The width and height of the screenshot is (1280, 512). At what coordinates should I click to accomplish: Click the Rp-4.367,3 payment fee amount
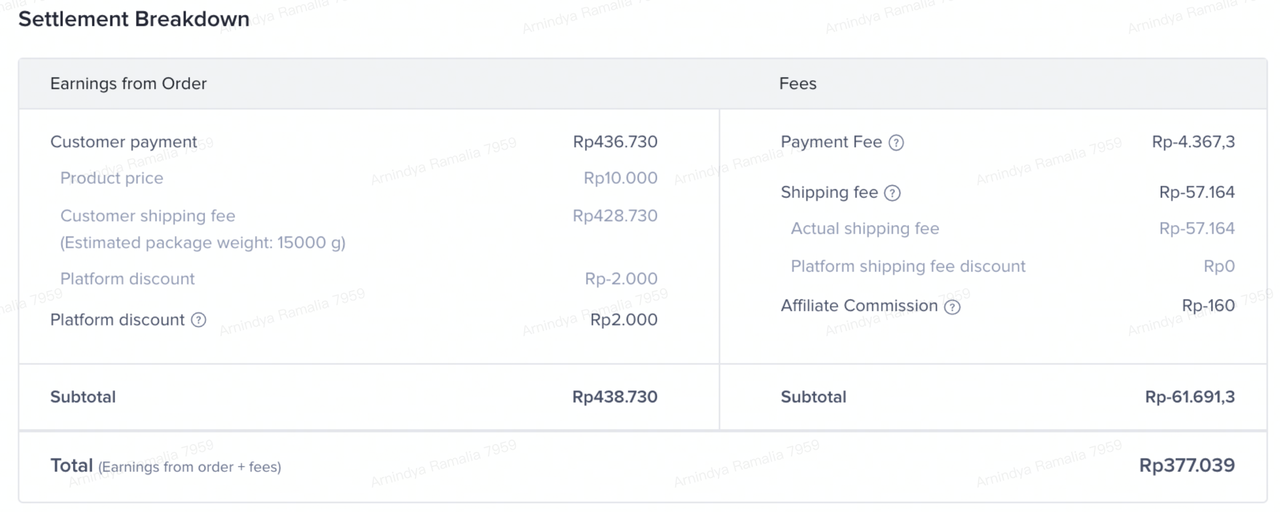[x=1193, y=142]
